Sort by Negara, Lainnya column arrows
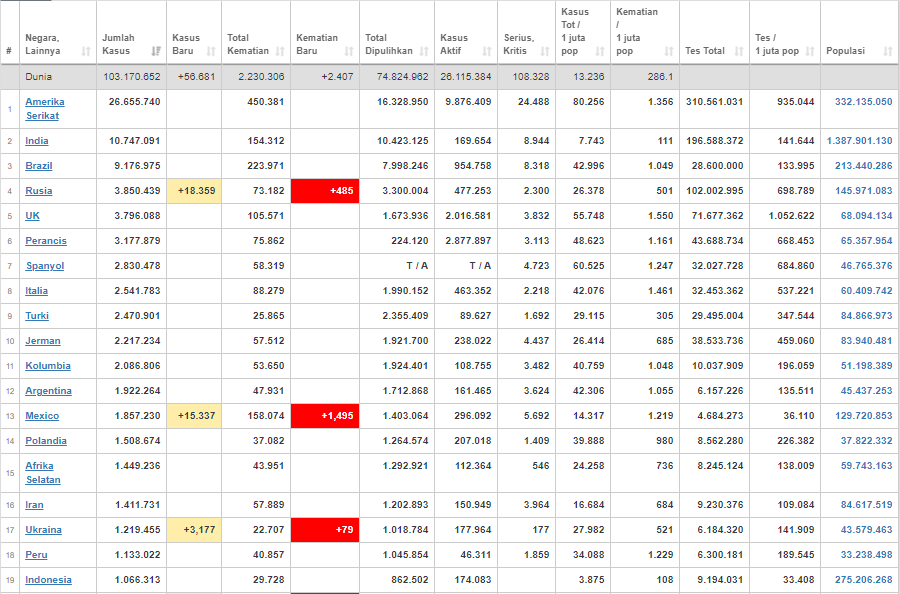 (86, 51)
